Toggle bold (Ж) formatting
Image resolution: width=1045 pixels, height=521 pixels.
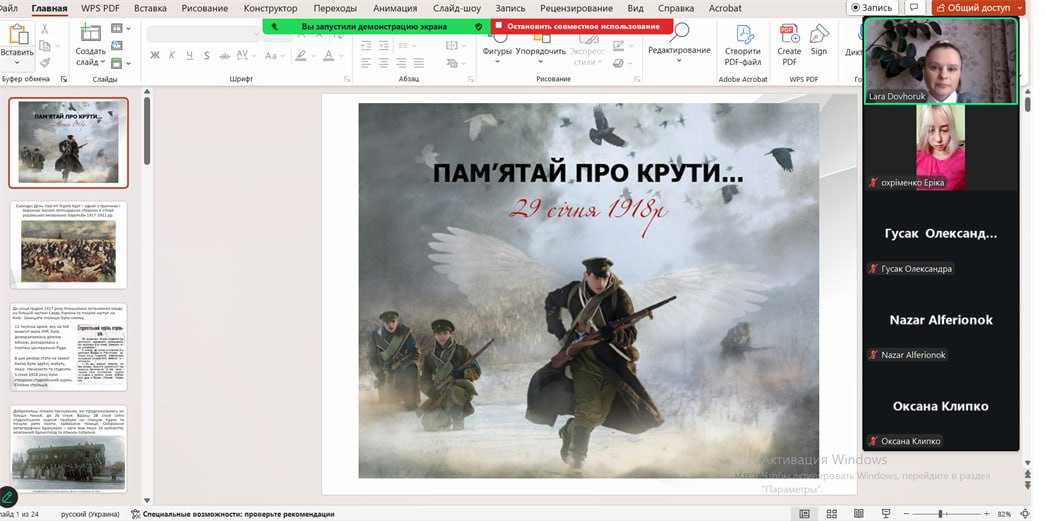(155, 56)
